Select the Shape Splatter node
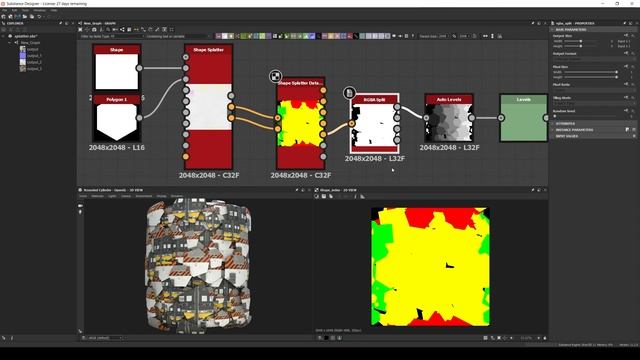Viewport: 640px width, 360px height. point(209,107)
